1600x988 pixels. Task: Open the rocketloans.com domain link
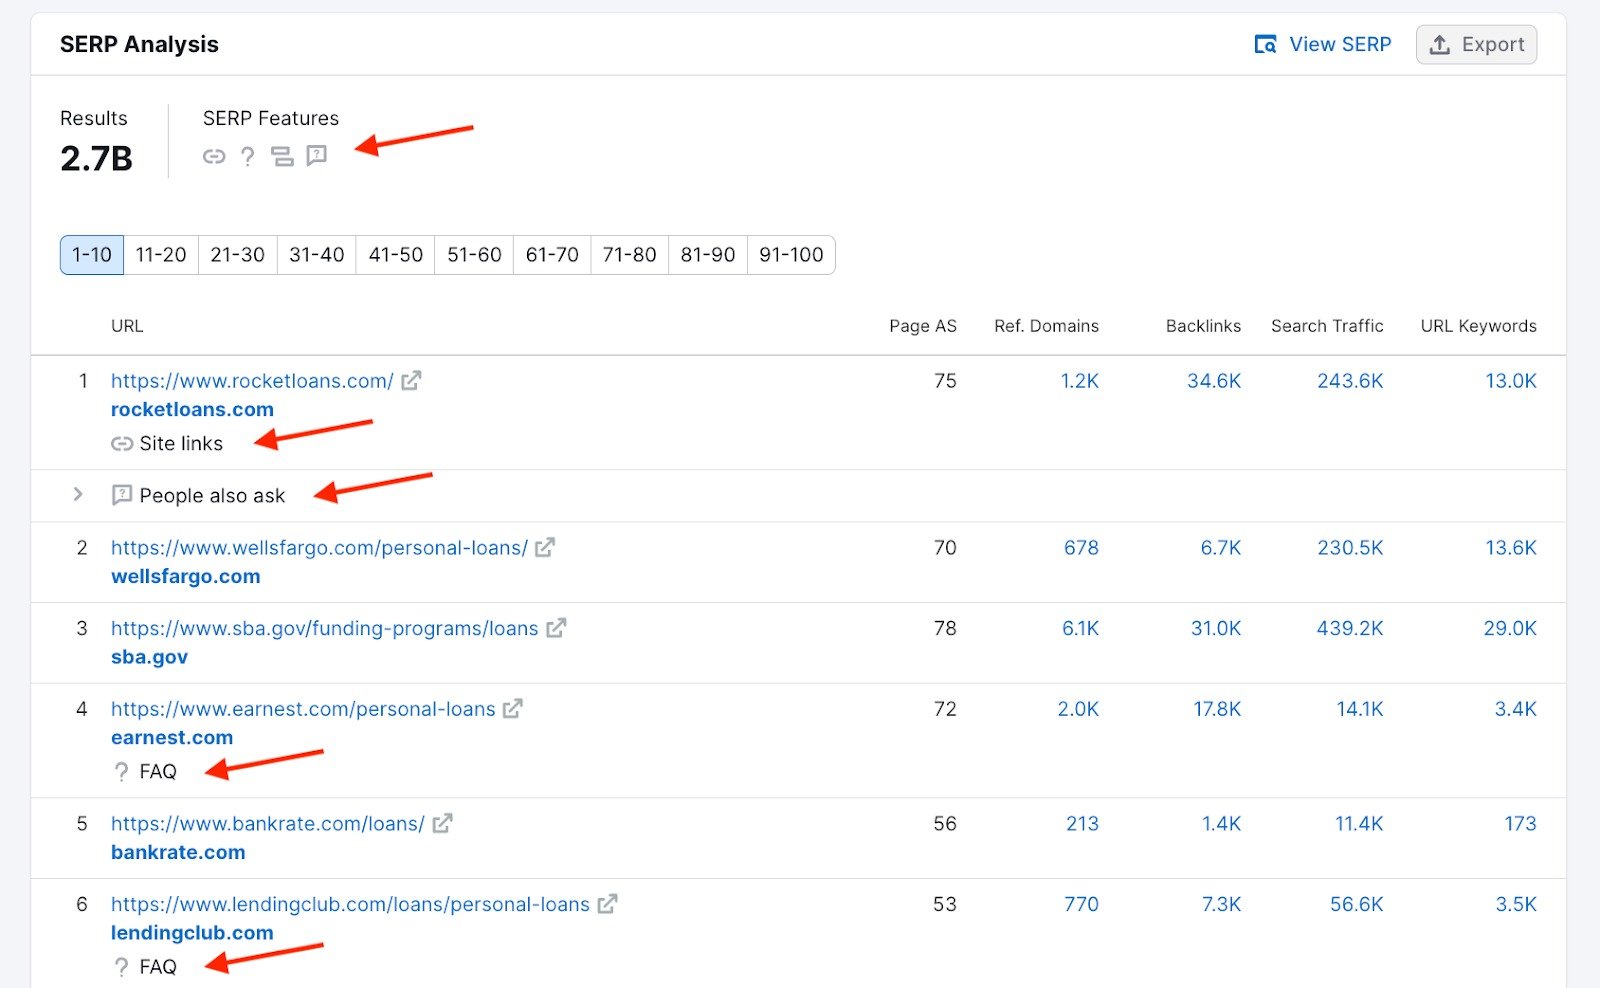pos(192,409)
